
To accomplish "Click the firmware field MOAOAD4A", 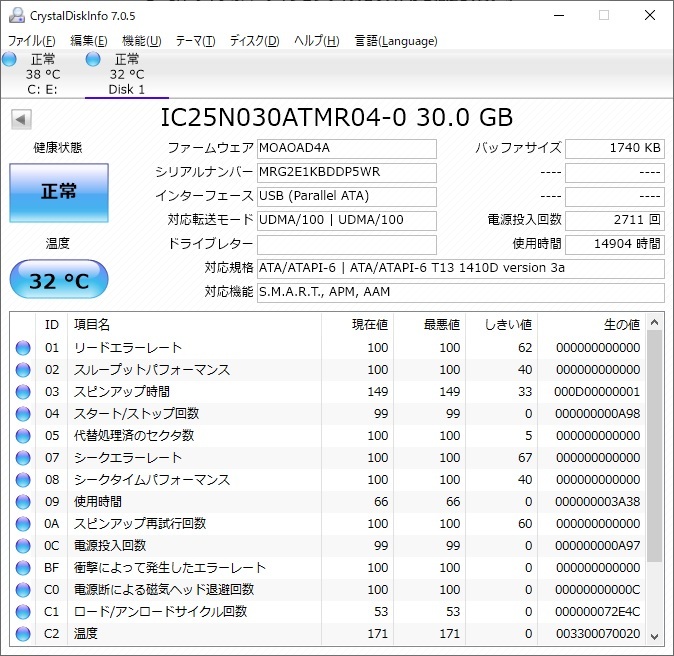I will [x=347, y=148].
